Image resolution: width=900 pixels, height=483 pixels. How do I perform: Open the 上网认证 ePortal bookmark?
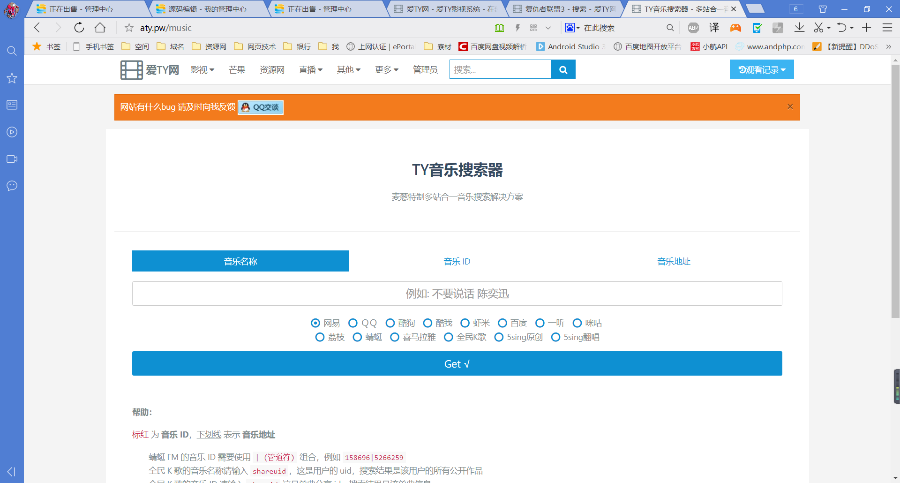[380, 47]
